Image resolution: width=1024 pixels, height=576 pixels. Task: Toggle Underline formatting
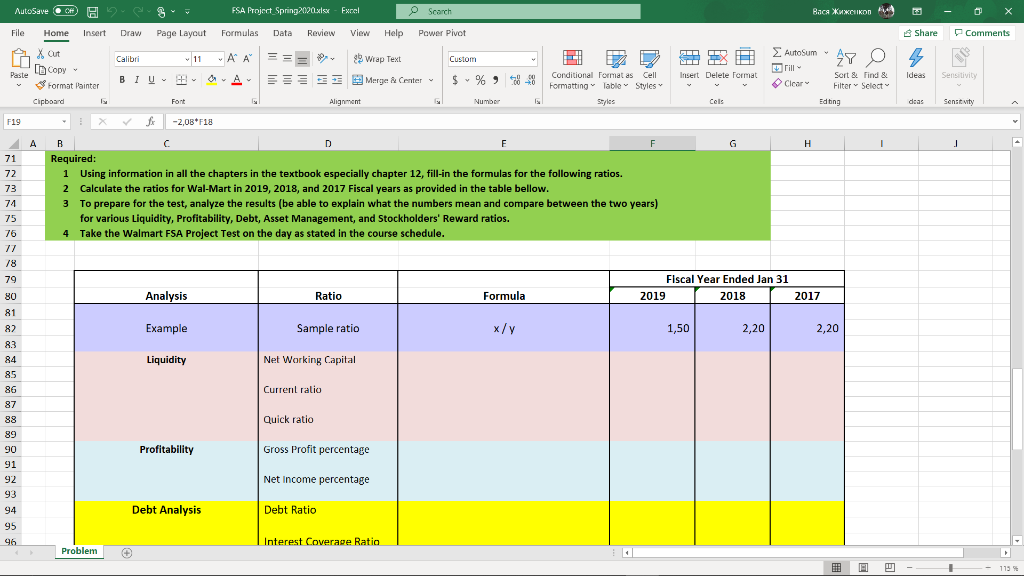pos(152,80)
